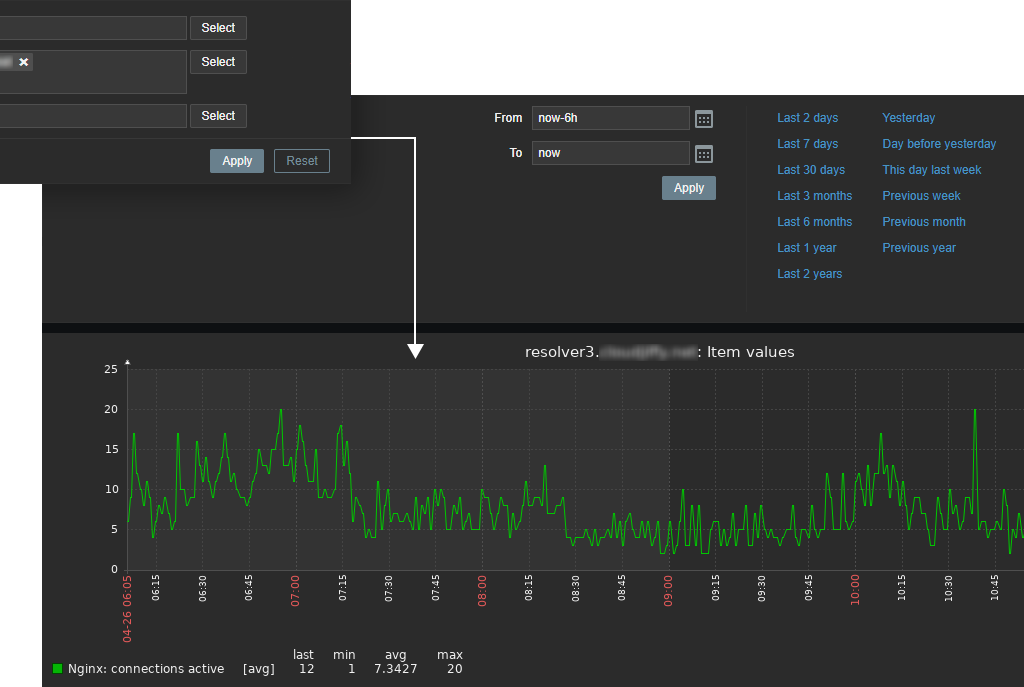This screenshot has height=687, width=1024.
Task: Select the Yesterday time range
Action: tap(908, 117)
